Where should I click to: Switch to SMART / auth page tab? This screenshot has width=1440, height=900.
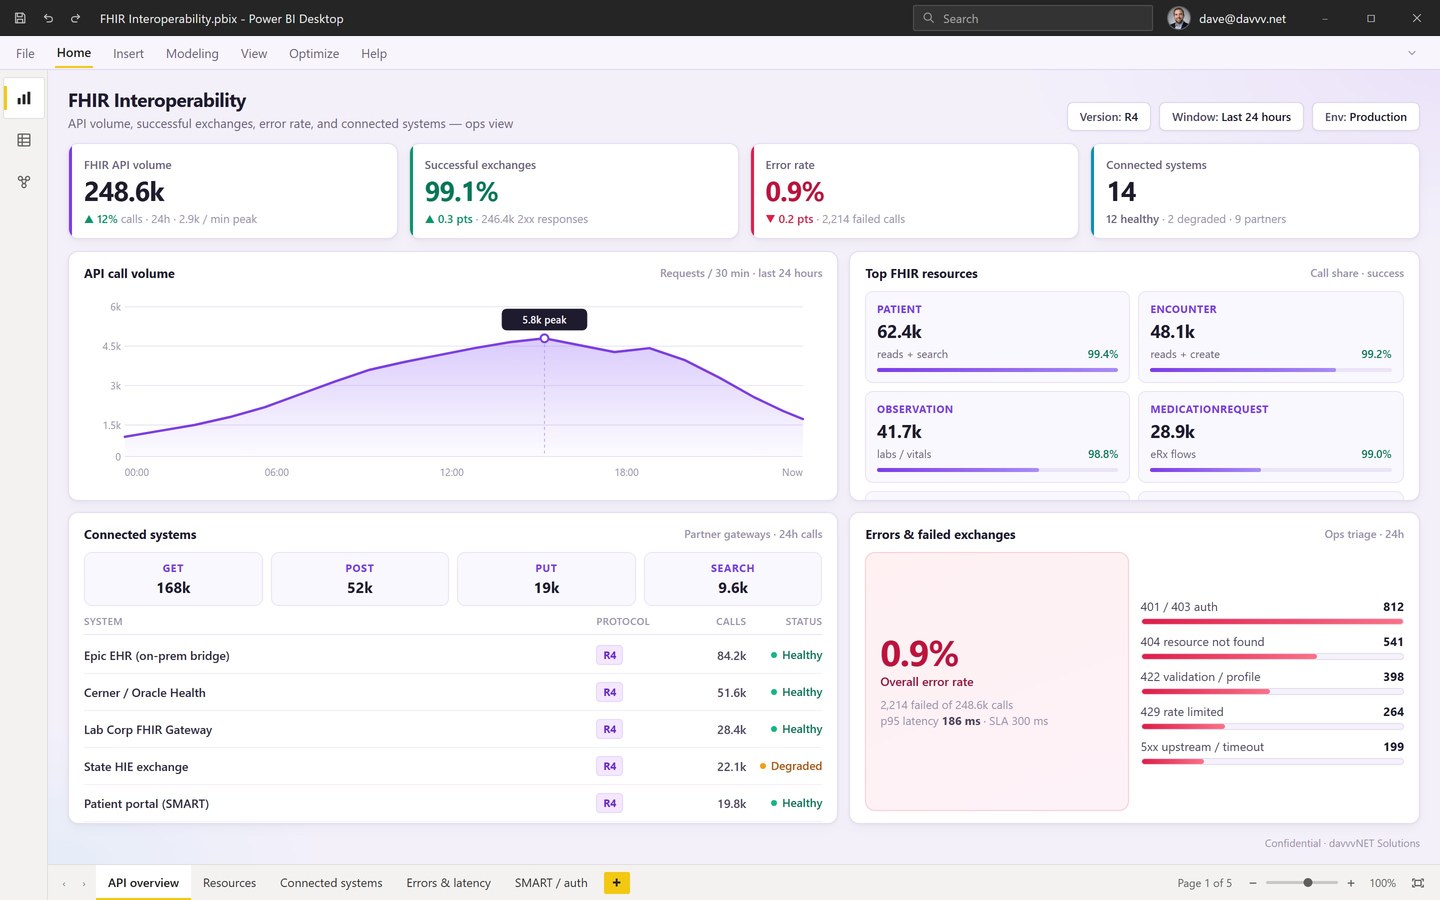click(x=551, y=883)
